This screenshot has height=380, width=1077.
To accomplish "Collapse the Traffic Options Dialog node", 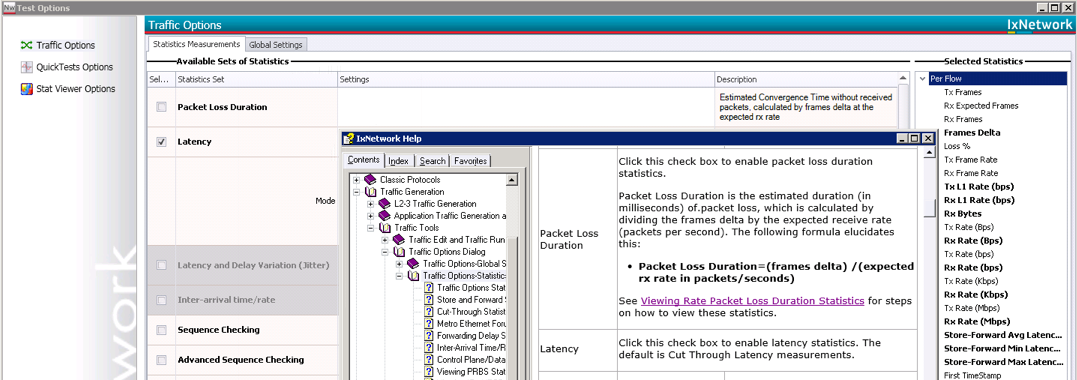I will [x=385, y=252].
